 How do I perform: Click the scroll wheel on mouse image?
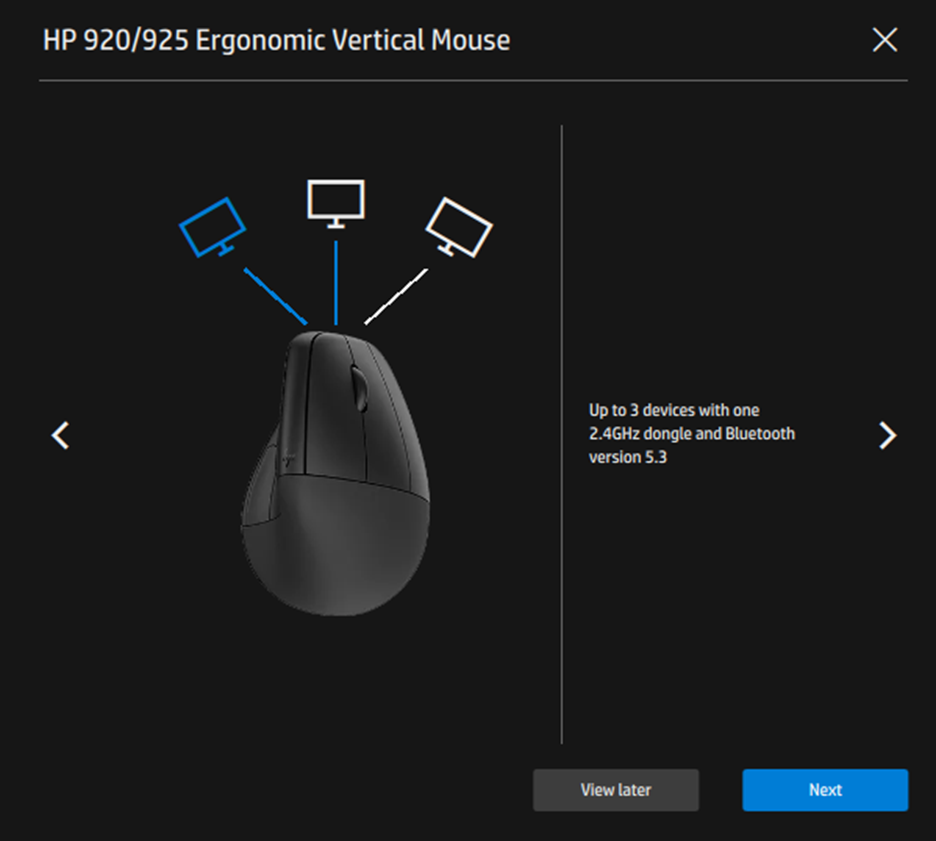click(359, 389)
